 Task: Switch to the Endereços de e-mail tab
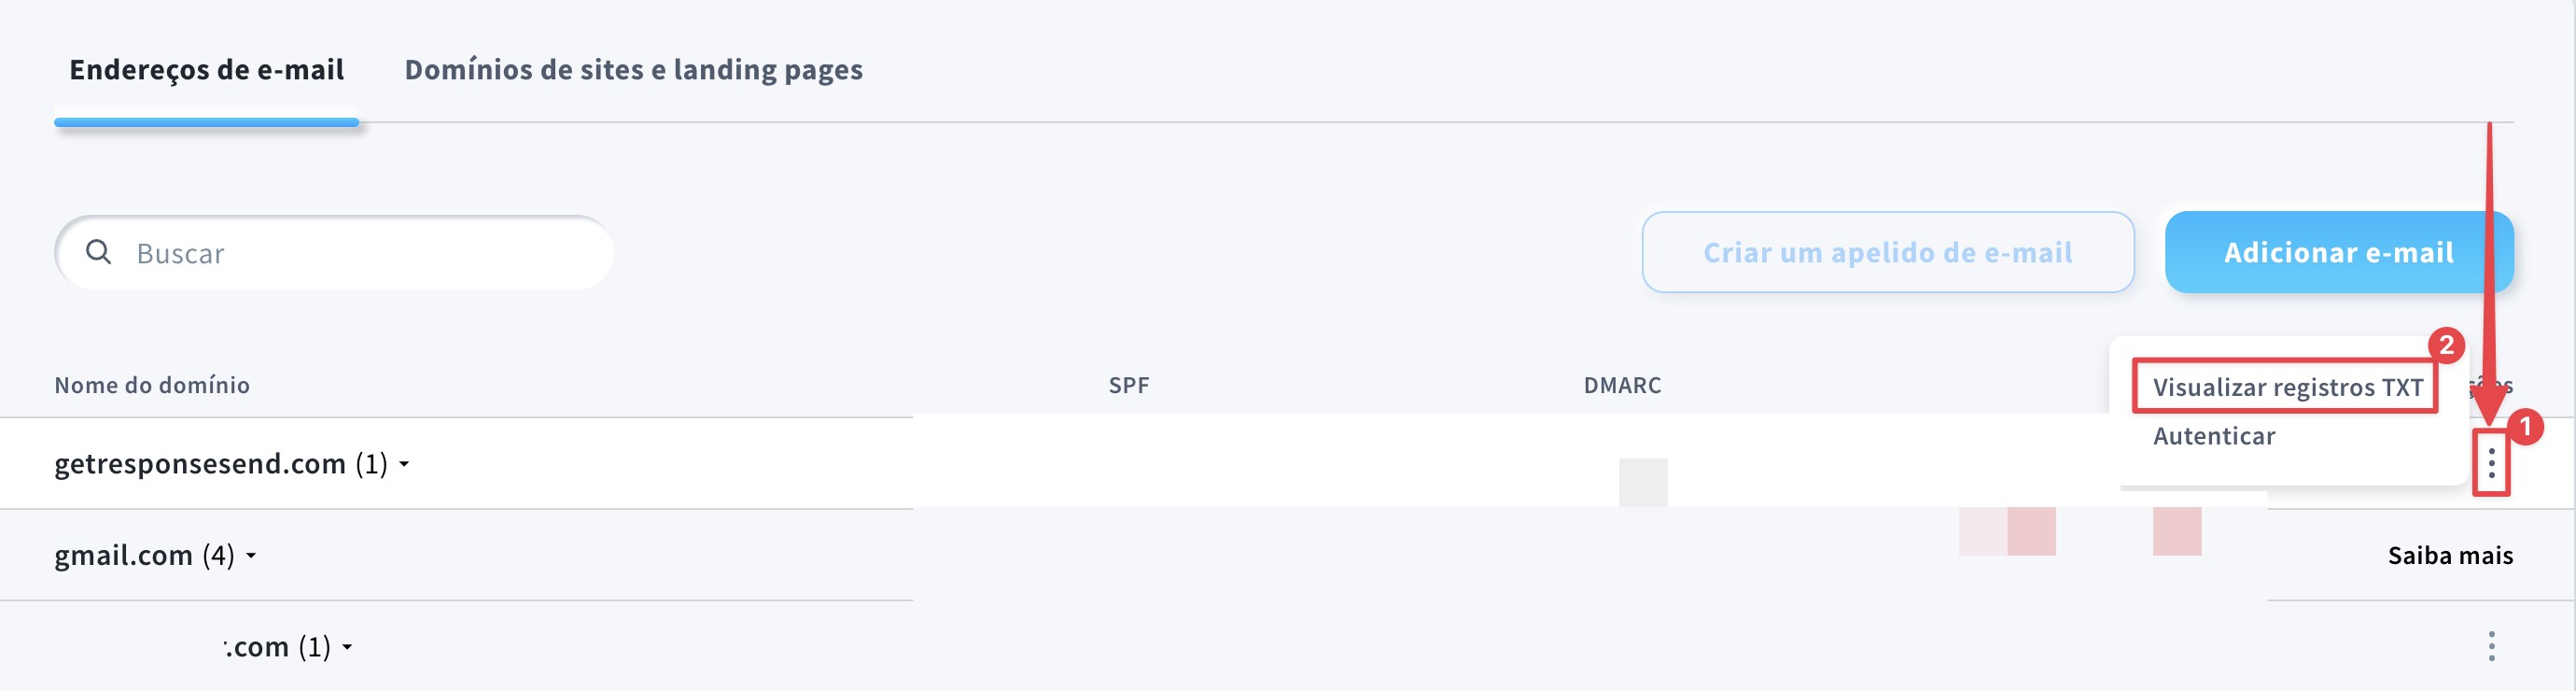pyautogui.click(x=206, y=70)
